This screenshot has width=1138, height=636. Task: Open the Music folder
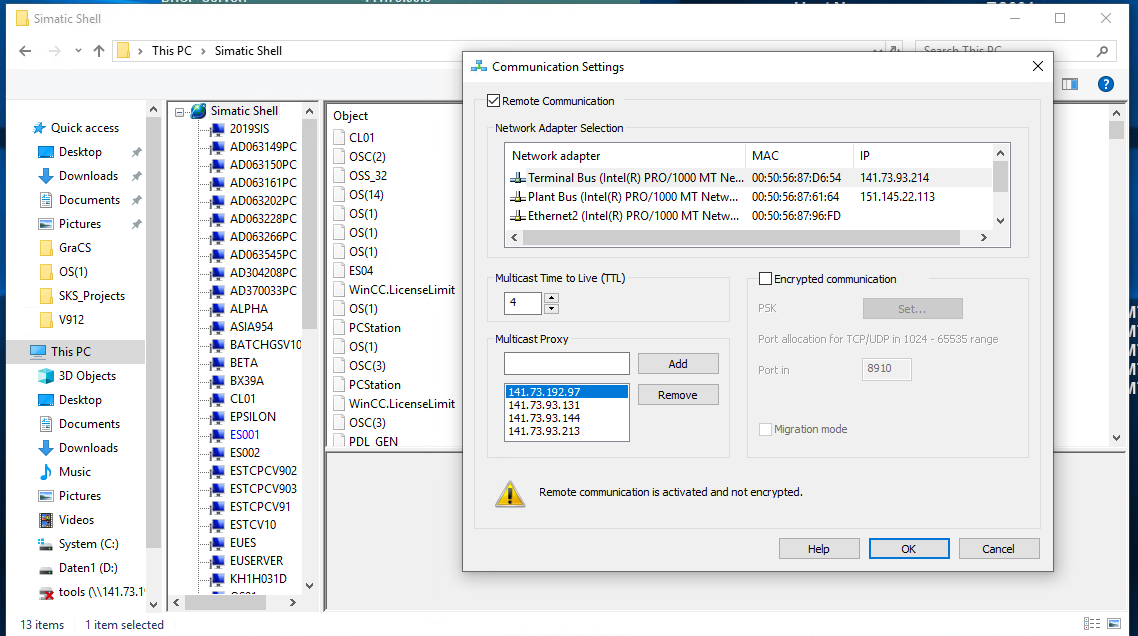click(x=75, y=472)
